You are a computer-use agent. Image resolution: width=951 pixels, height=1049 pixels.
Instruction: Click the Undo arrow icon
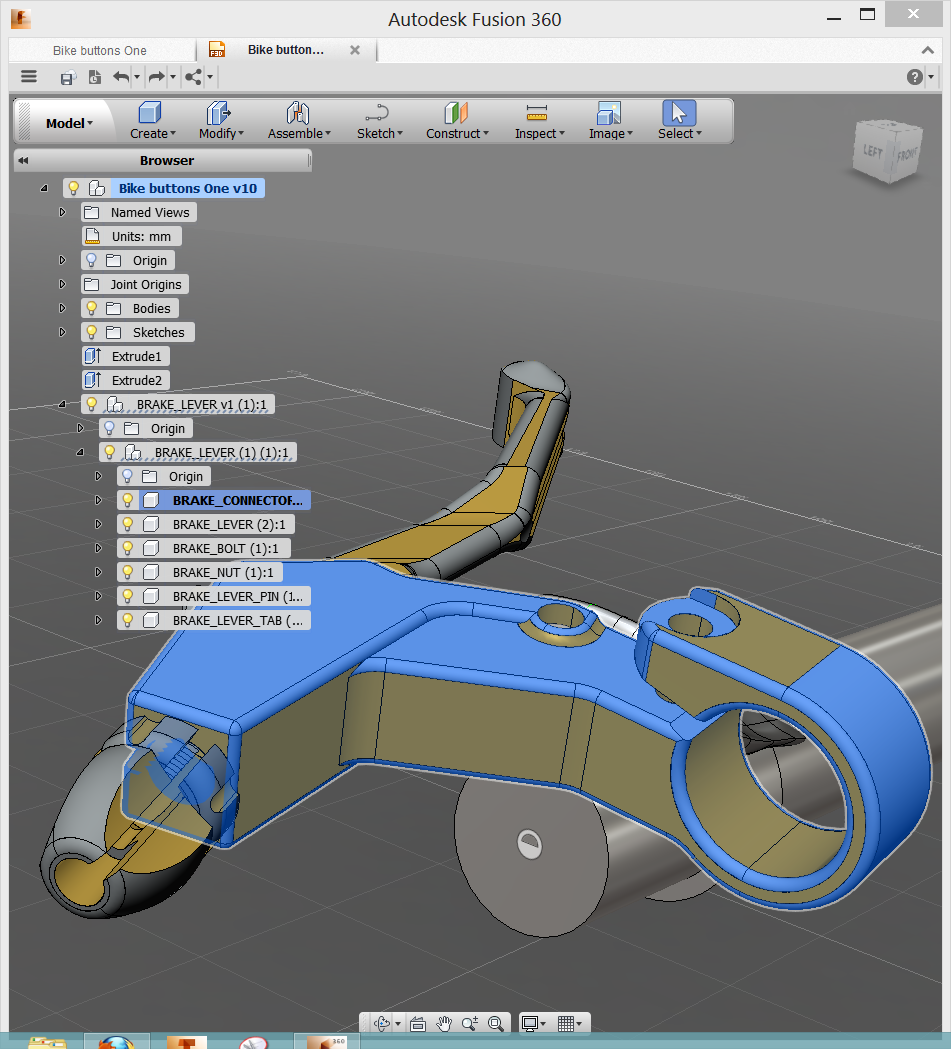tap(121, 77)
